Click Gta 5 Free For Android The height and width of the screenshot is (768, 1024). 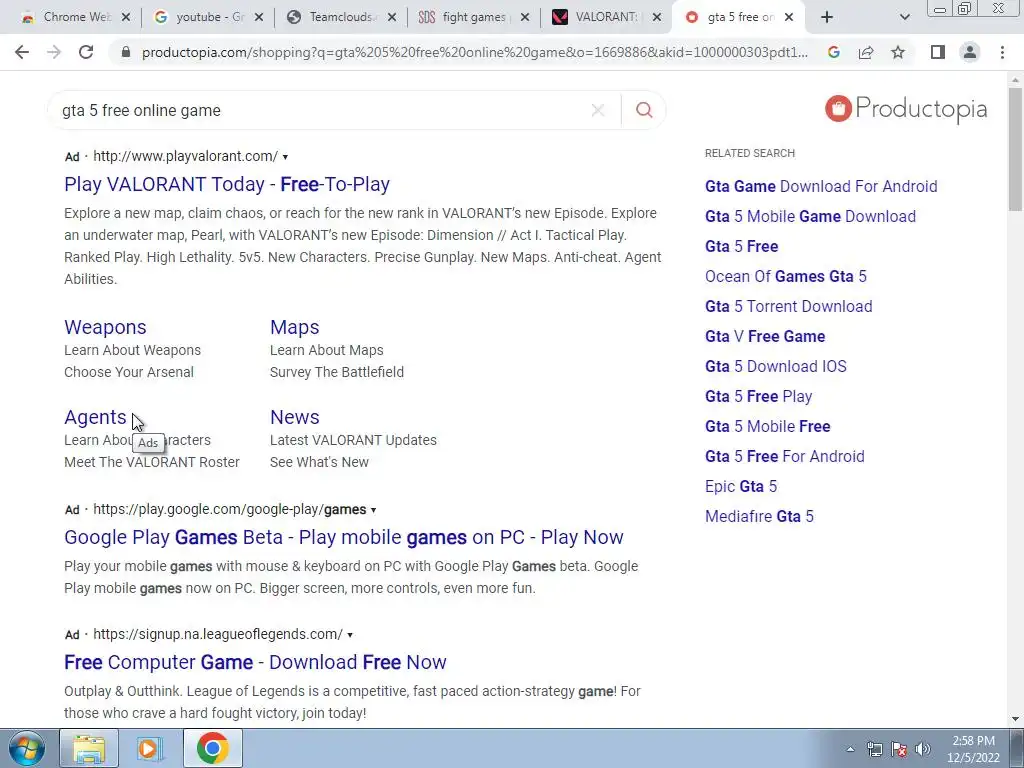pos(784,456)
